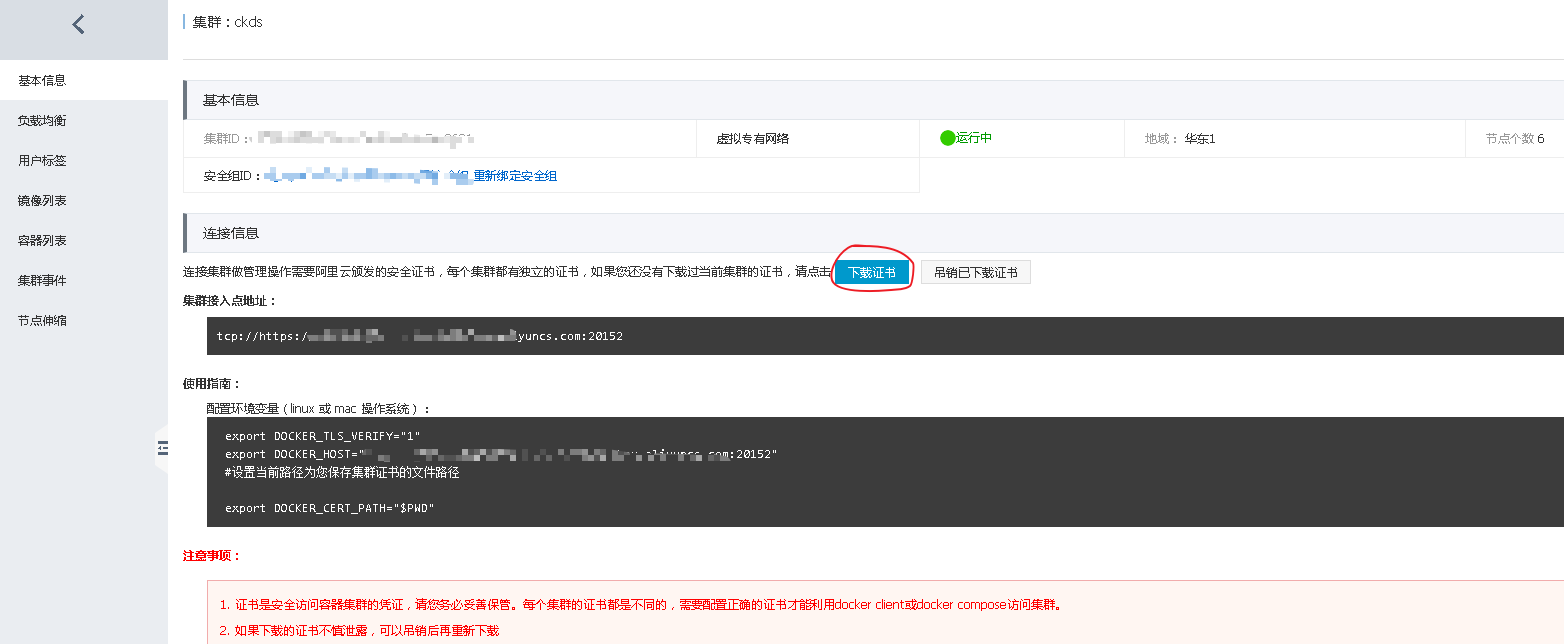
Task: Open the 负载均衡 sidebar item
Action: click(x=84, y=120)
